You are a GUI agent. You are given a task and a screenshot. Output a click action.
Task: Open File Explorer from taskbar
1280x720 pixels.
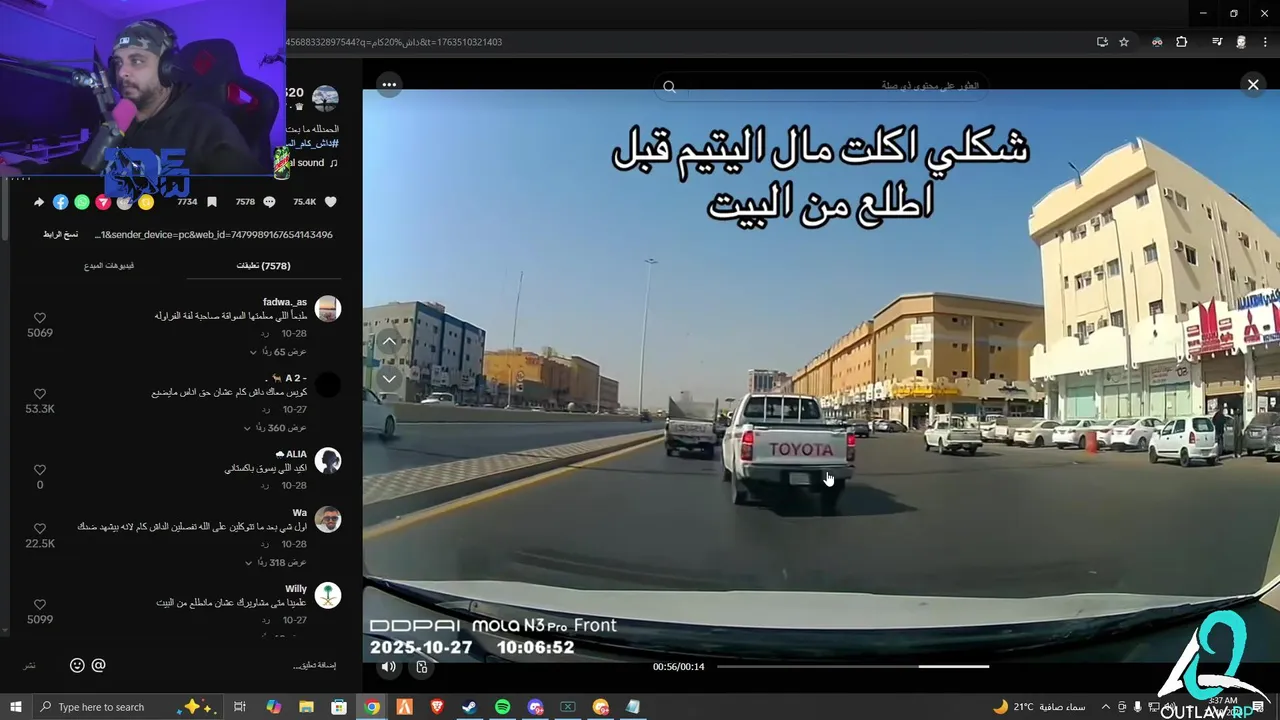306,707
